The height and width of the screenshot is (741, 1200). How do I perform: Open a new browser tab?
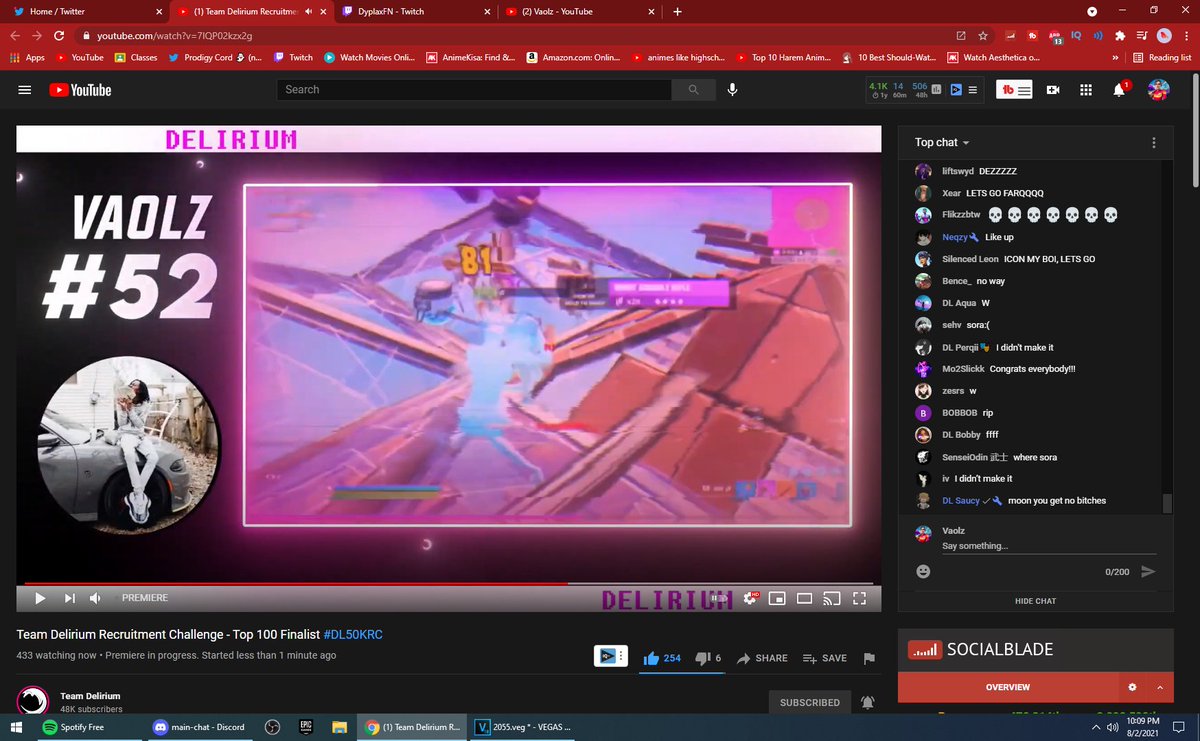pyautogui.click(x=677, y=12)
